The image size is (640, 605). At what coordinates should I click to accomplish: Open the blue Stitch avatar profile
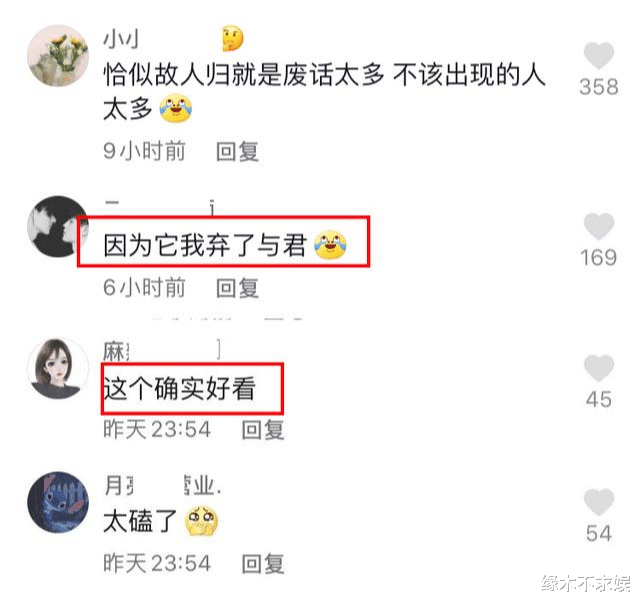pyautogui.click(x=58, y=503)
